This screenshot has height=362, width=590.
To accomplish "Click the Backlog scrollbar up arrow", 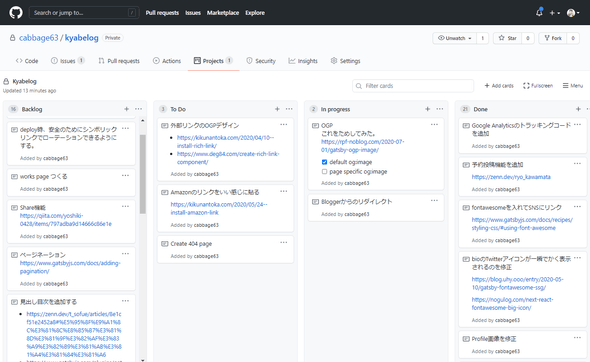I will point(143,120).
